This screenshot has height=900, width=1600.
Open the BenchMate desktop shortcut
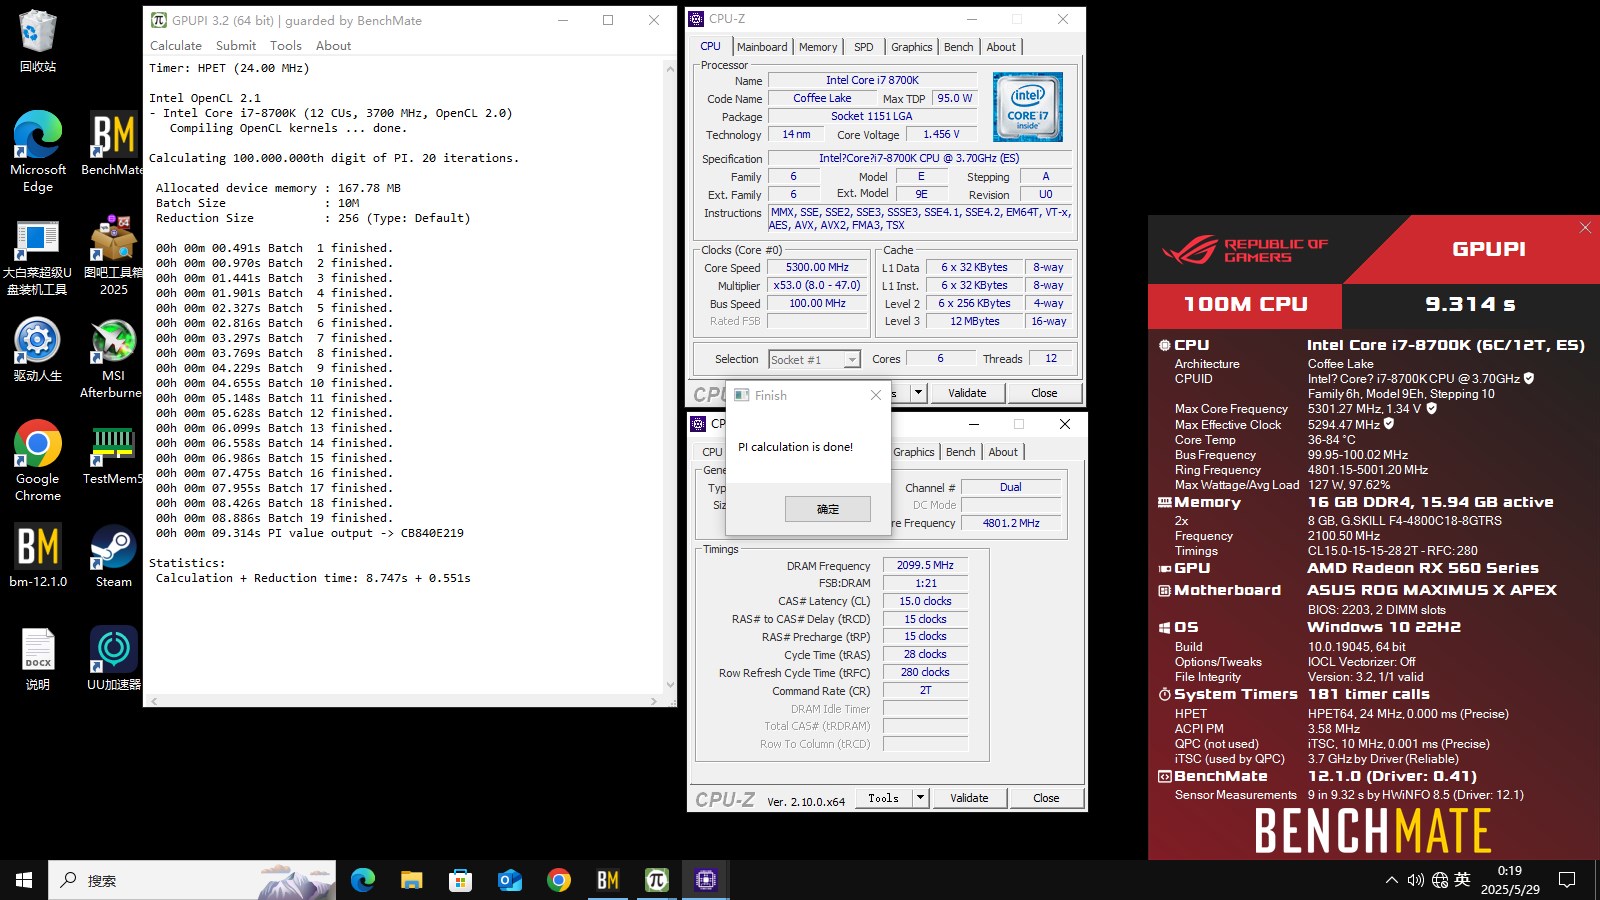pyautogui.click(x=113, y=143)
